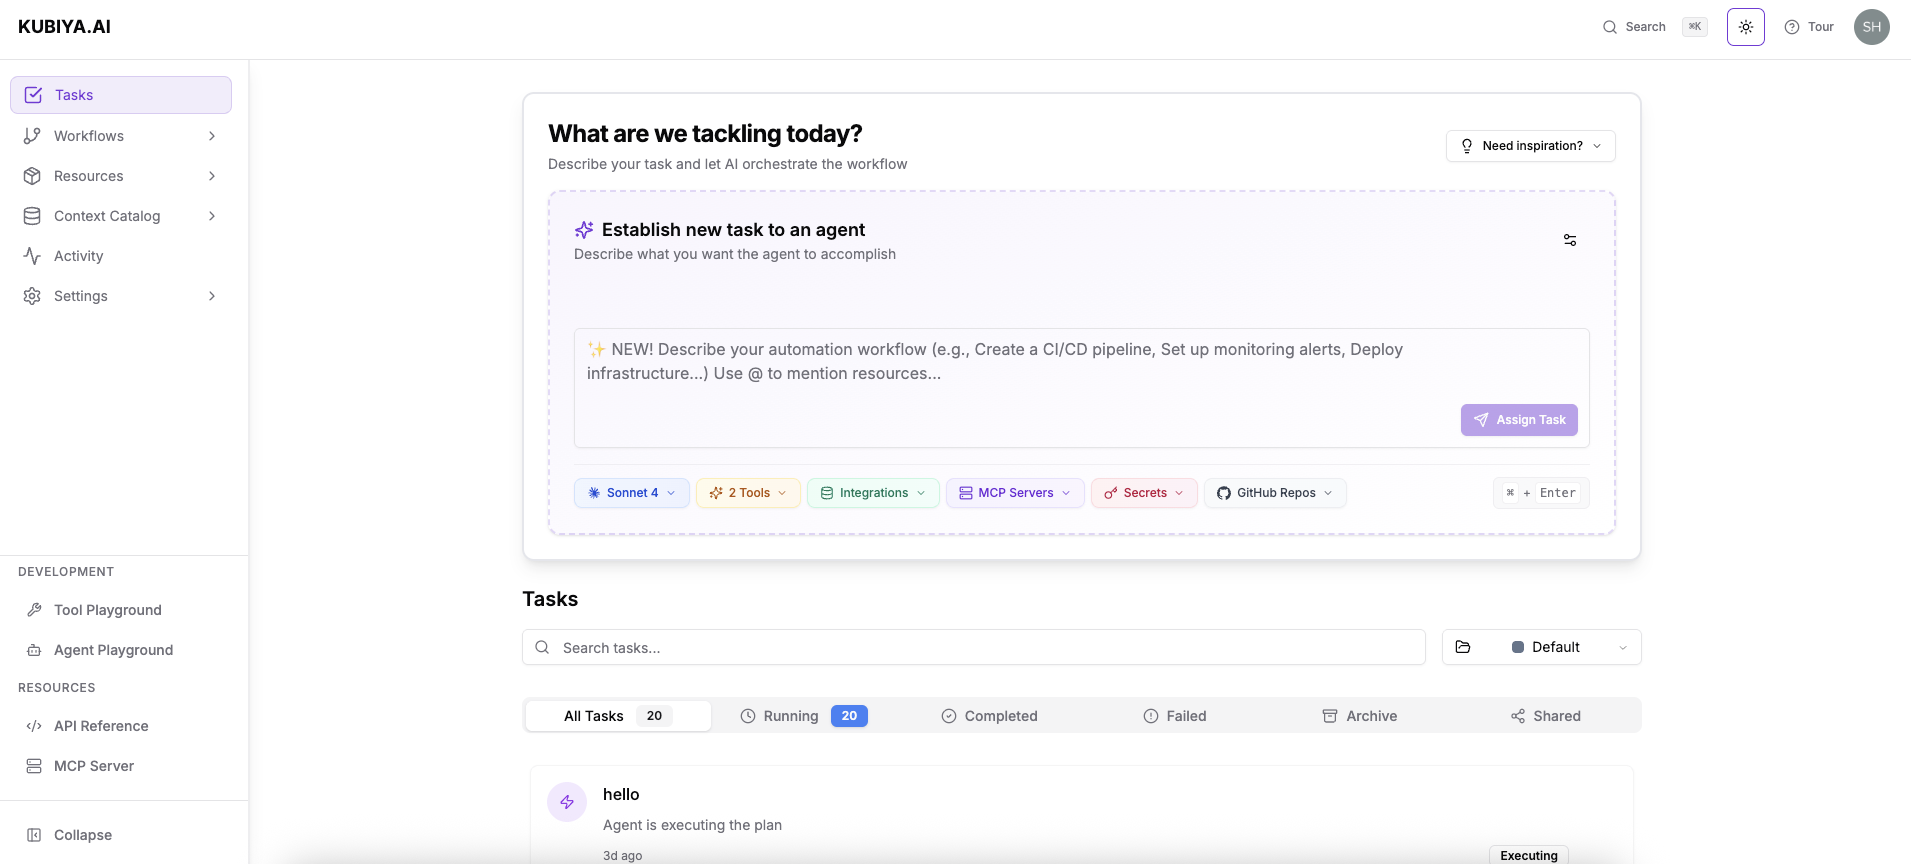This screenshot has width=1911, height=864.
Task: Open the hello task title
Action: [621, 794]
